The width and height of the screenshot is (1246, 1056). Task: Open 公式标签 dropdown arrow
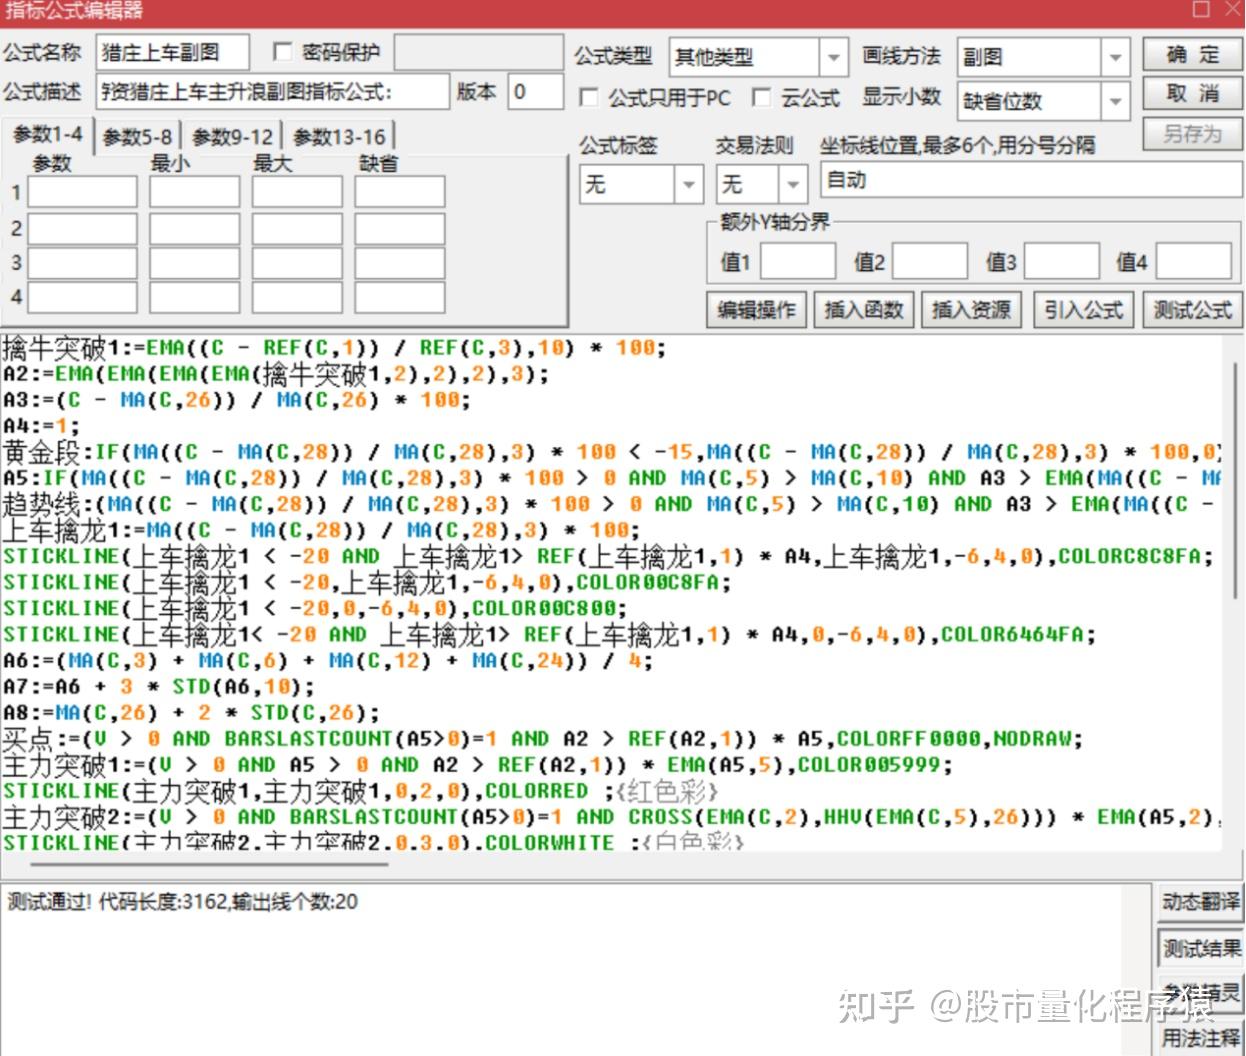pyautogui.click(x=688, y=184)
